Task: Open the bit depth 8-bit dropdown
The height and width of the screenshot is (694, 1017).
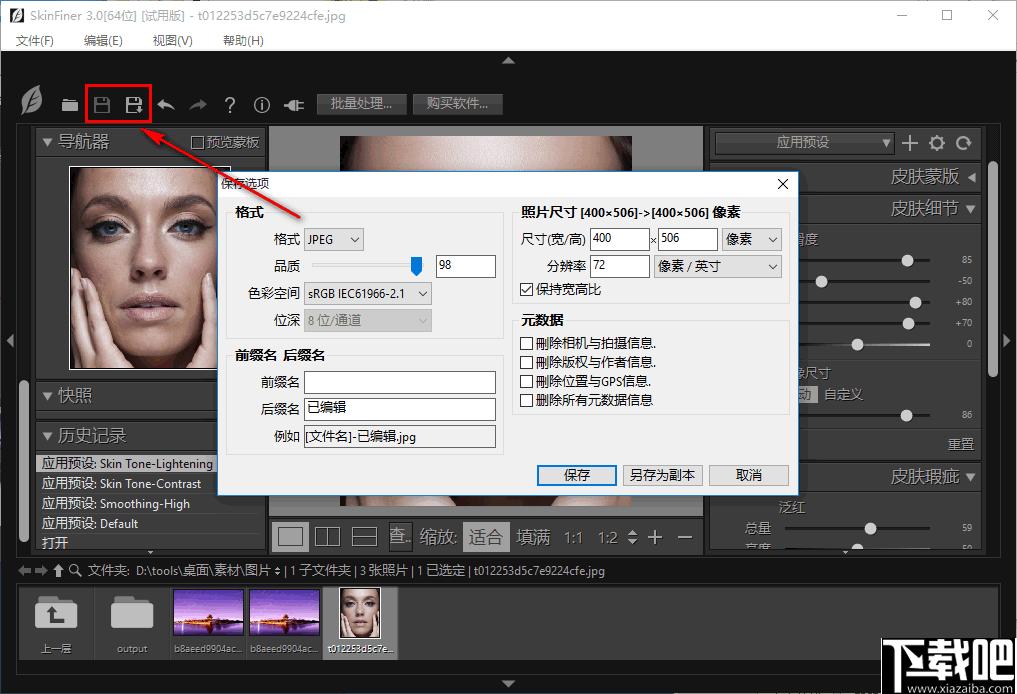Action: pos(368,320)
